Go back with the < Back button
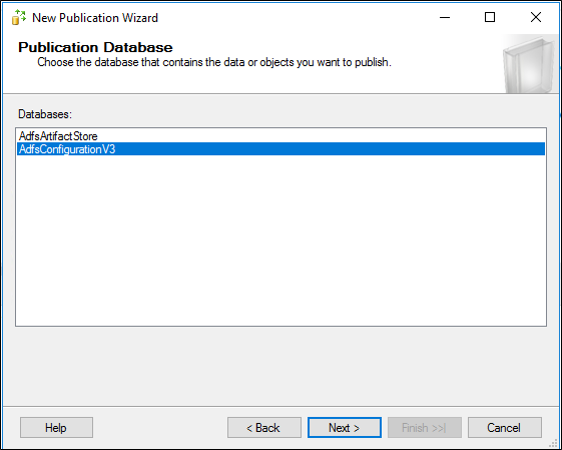562x450 pixels. [264, 427]
